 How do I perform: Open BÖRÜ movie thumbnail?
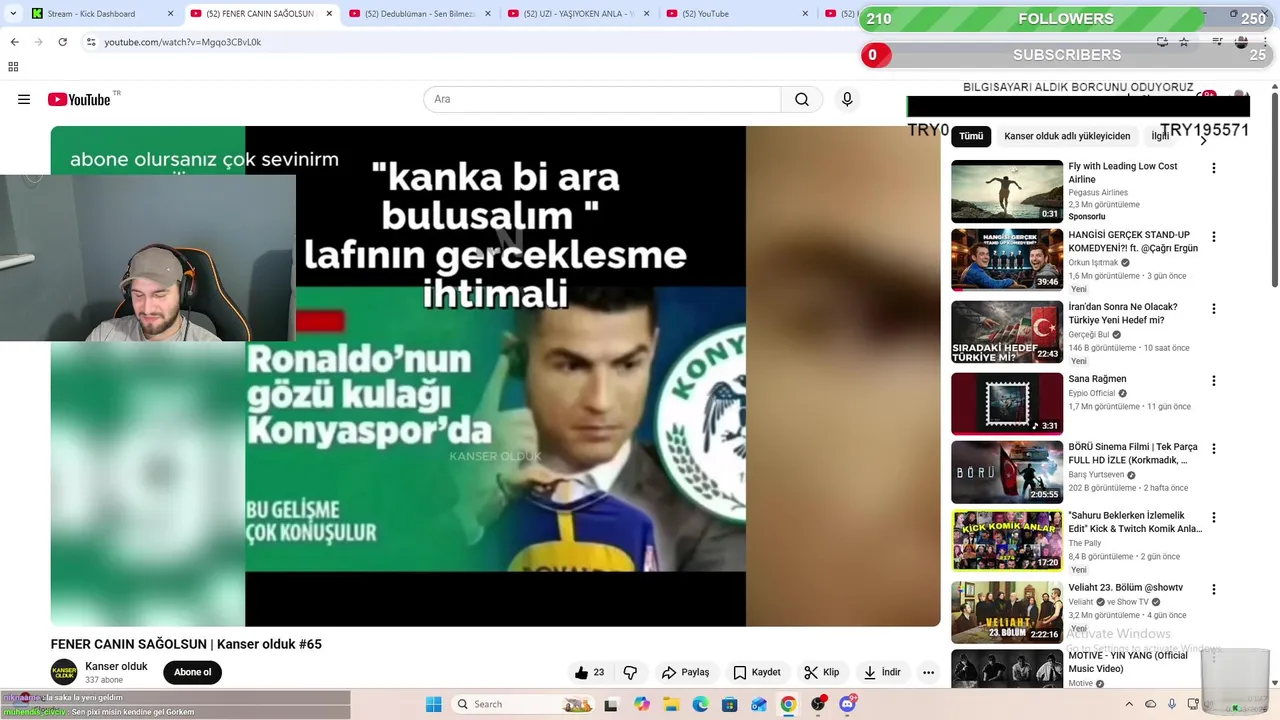1007,472
